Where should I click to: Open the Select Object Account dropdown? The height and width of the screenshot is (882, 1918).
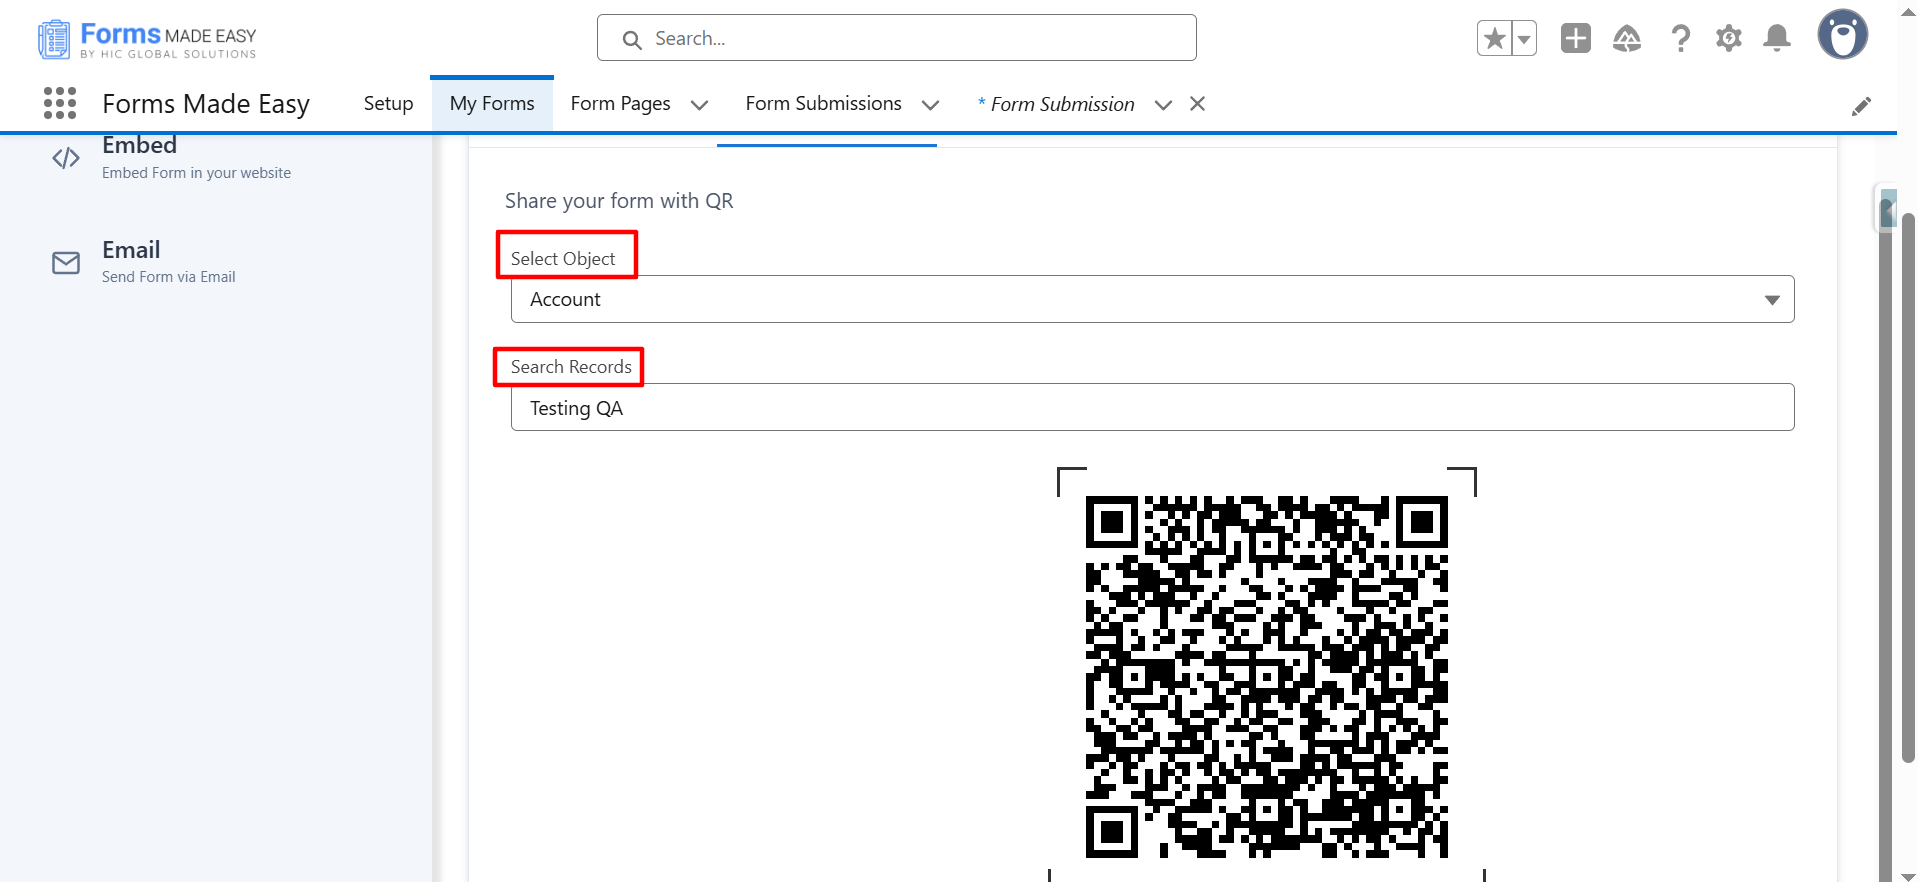point(1153,299)
